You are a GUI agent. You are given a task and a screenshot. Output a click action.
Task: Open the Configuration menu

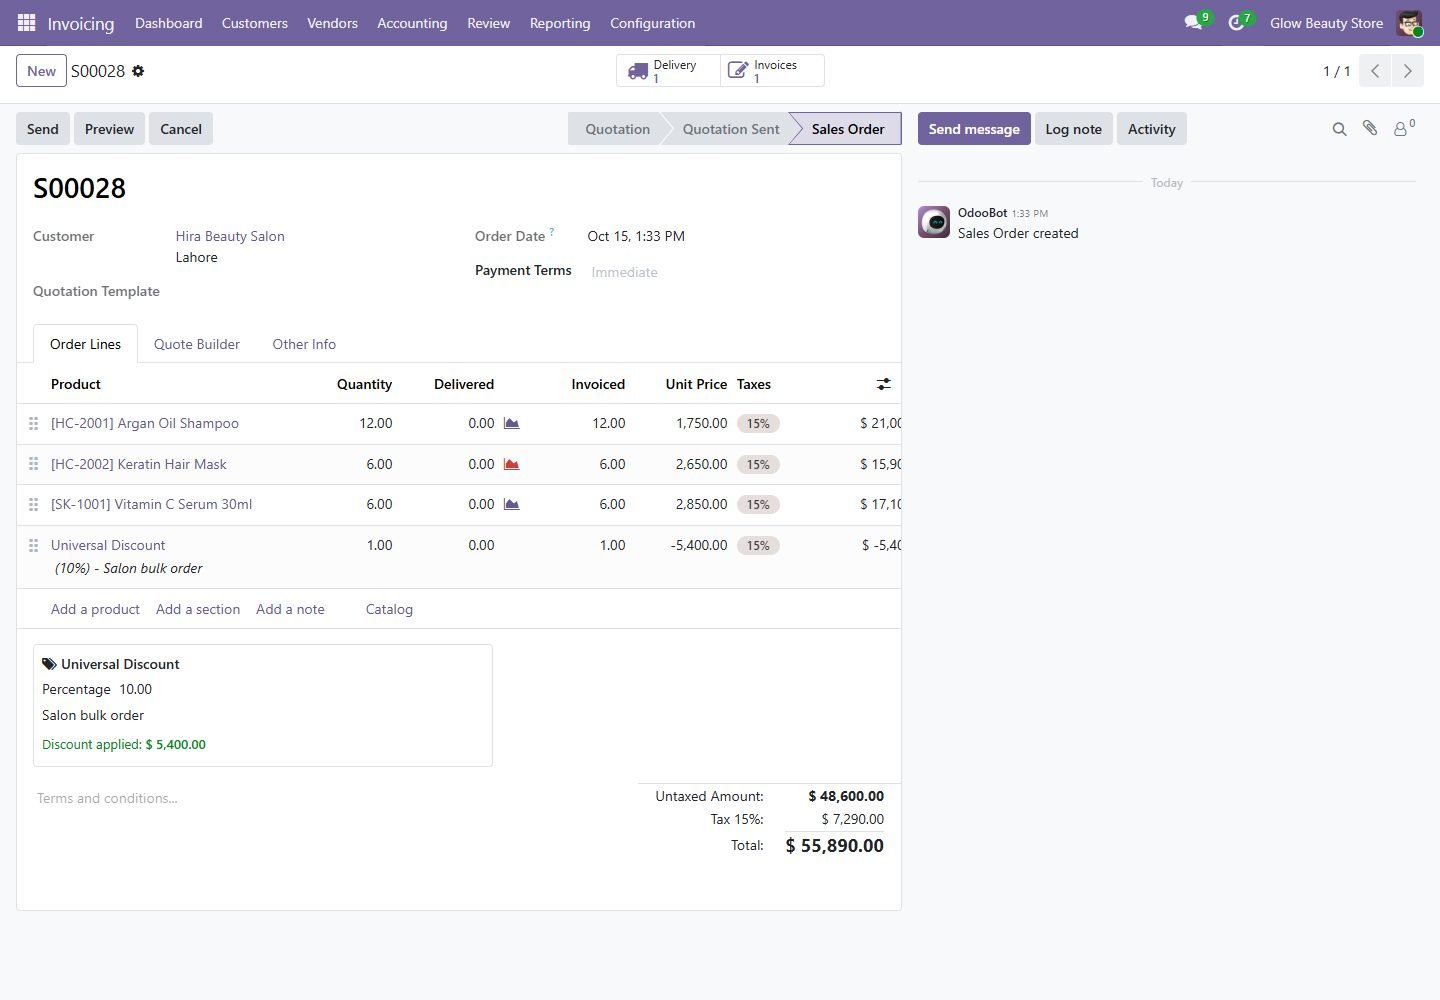click(x=652, y=23)
